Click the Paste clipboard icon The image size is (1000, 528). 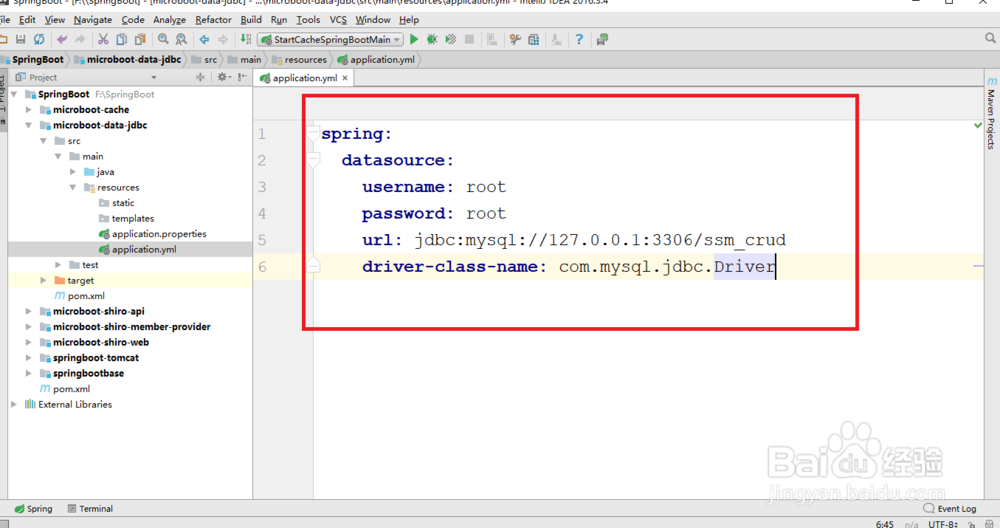point(140,40)
